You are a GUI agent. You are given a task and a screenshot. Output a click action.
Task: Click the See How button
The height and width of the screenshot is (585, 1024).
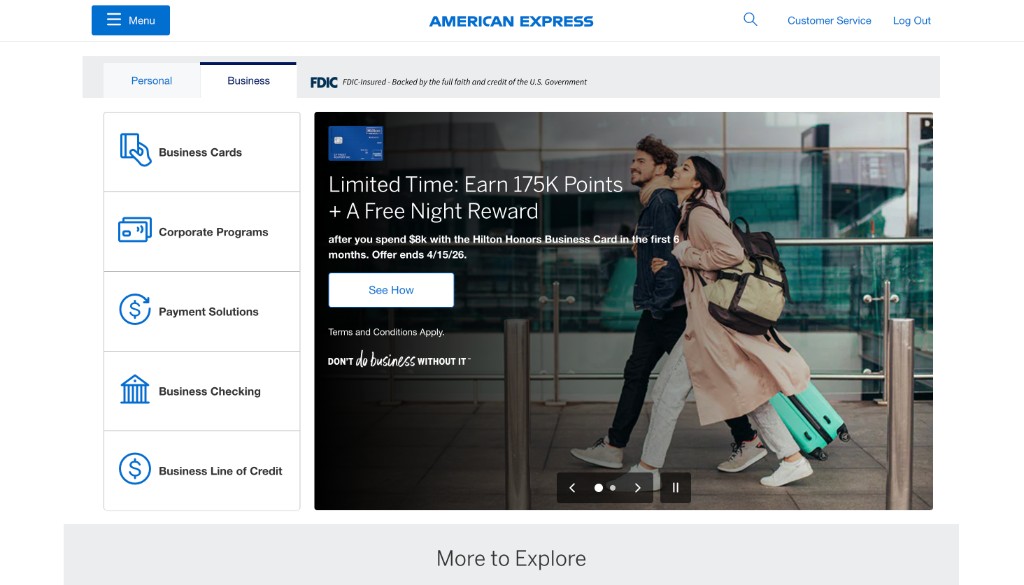click(391, 290)
